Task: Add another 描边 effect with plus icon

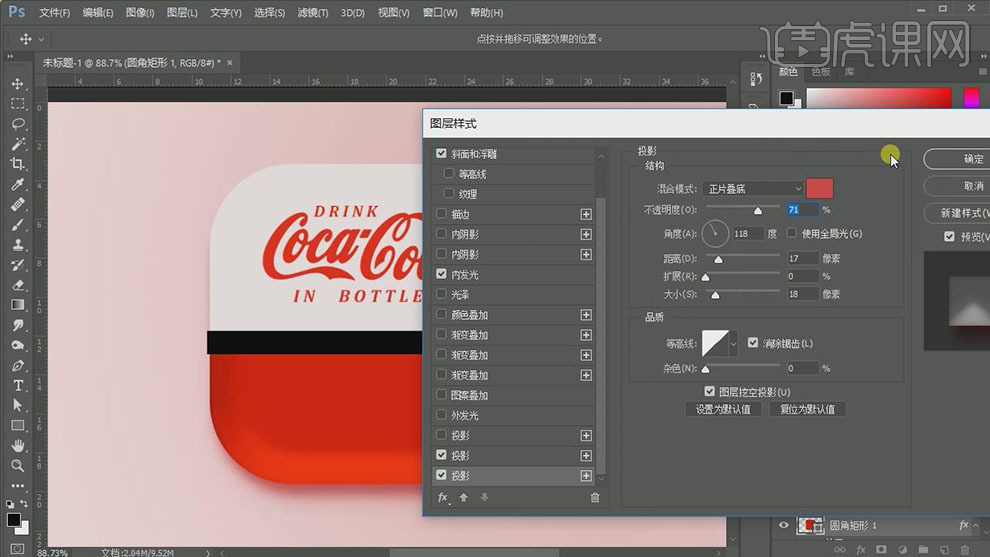Action: [586, 214]
